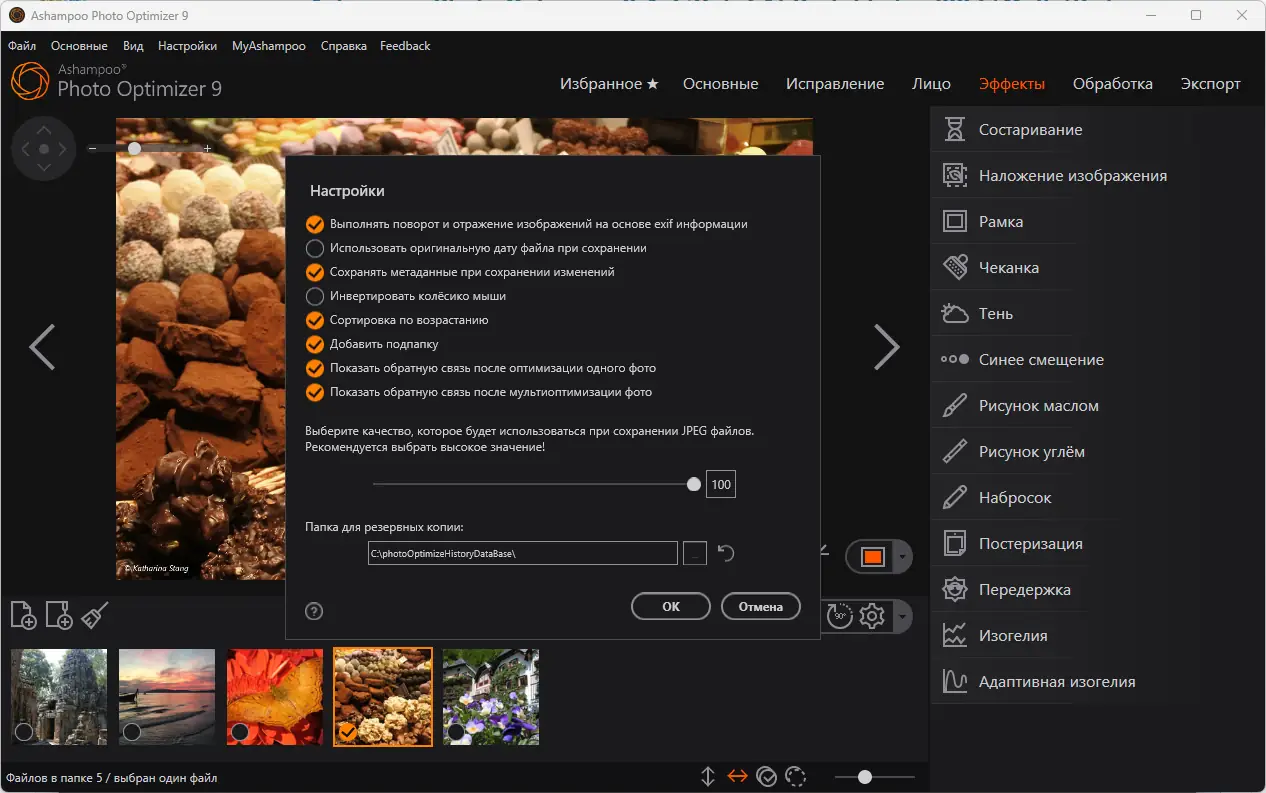Uncheck Сохранять метаданные при сохранении изменений
The height and width of the screenshot is (793, 1266).
coord(314,272)
